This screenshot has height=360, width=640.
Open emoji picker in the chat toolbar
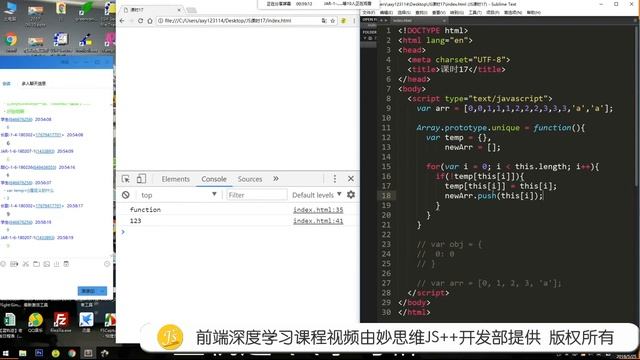click(x=3, y=264)
